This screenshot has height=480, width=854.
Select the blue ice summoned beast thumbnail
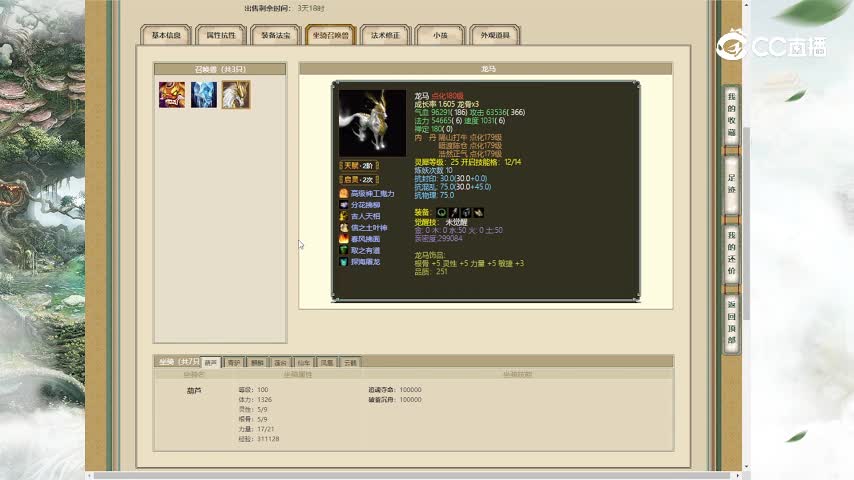204,95
